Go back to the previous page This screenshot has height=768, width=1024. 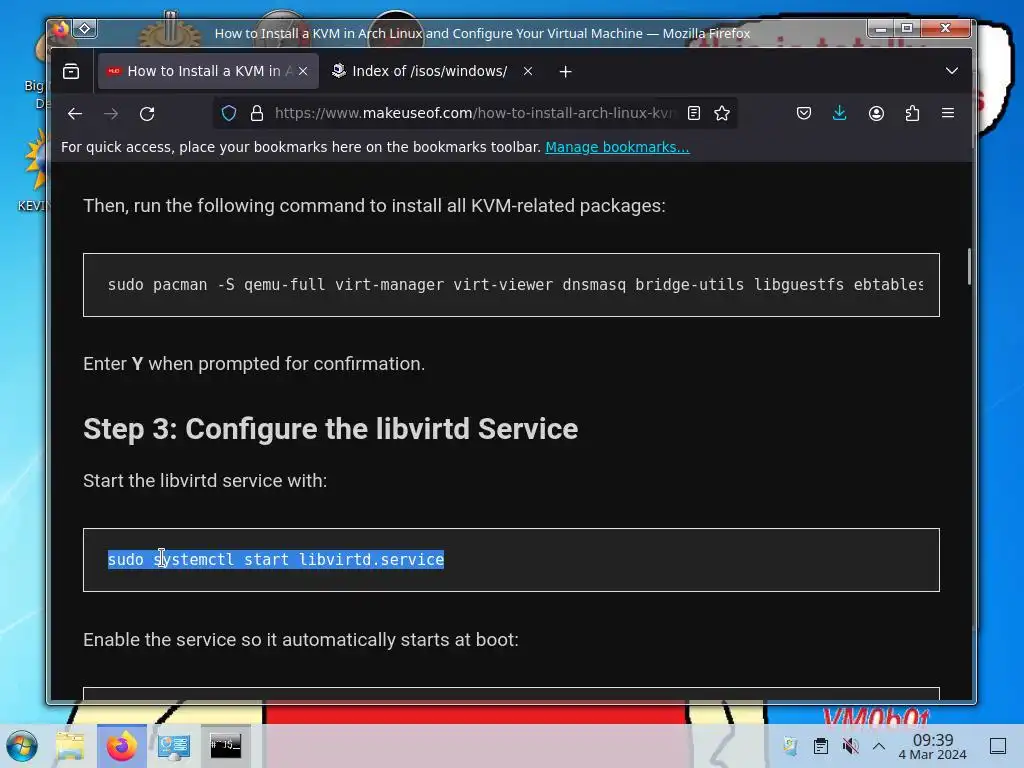coord(75,114)
